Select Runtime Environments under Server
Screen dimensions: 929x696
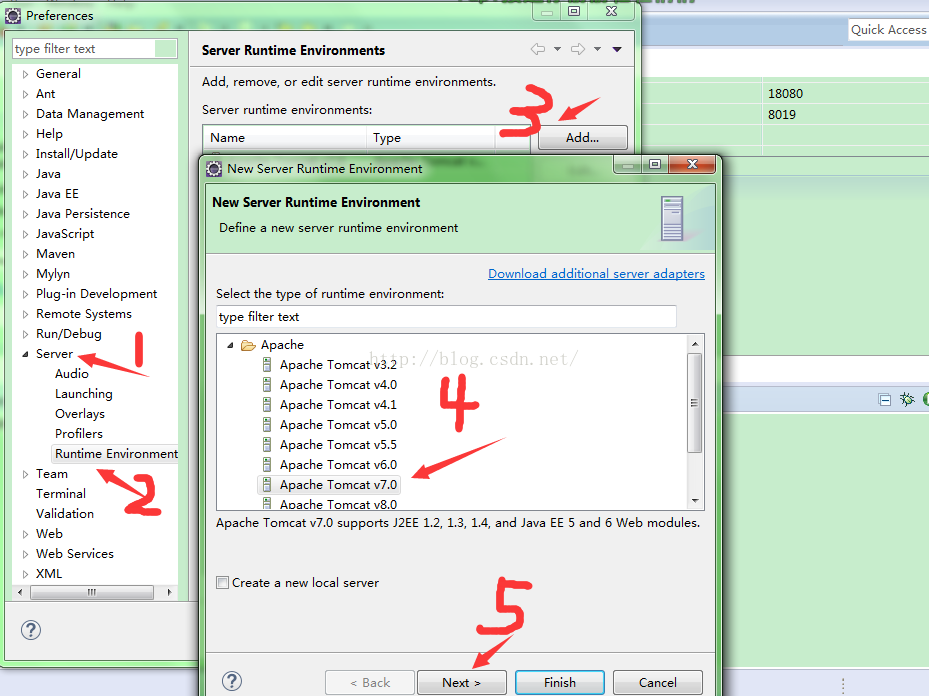click(116, 454)
